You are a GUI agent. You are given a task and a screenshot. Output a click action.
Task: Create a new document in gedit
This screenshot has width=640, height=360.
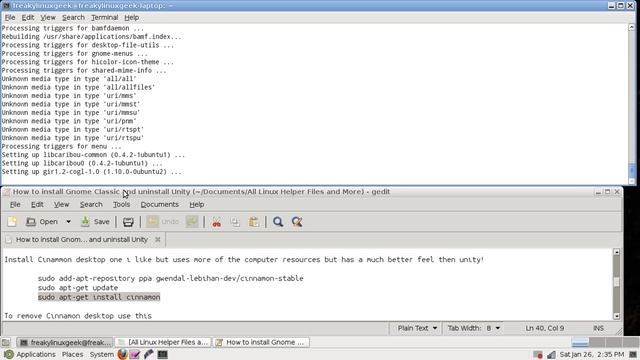(x=12, y=222)
